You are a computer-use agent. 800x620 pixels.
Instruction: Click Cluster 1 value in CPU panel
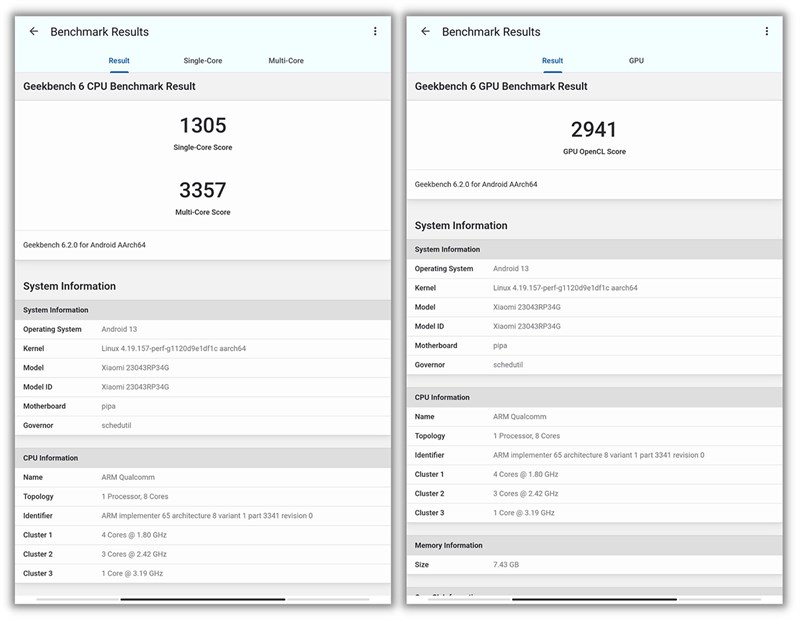(134, 535)
